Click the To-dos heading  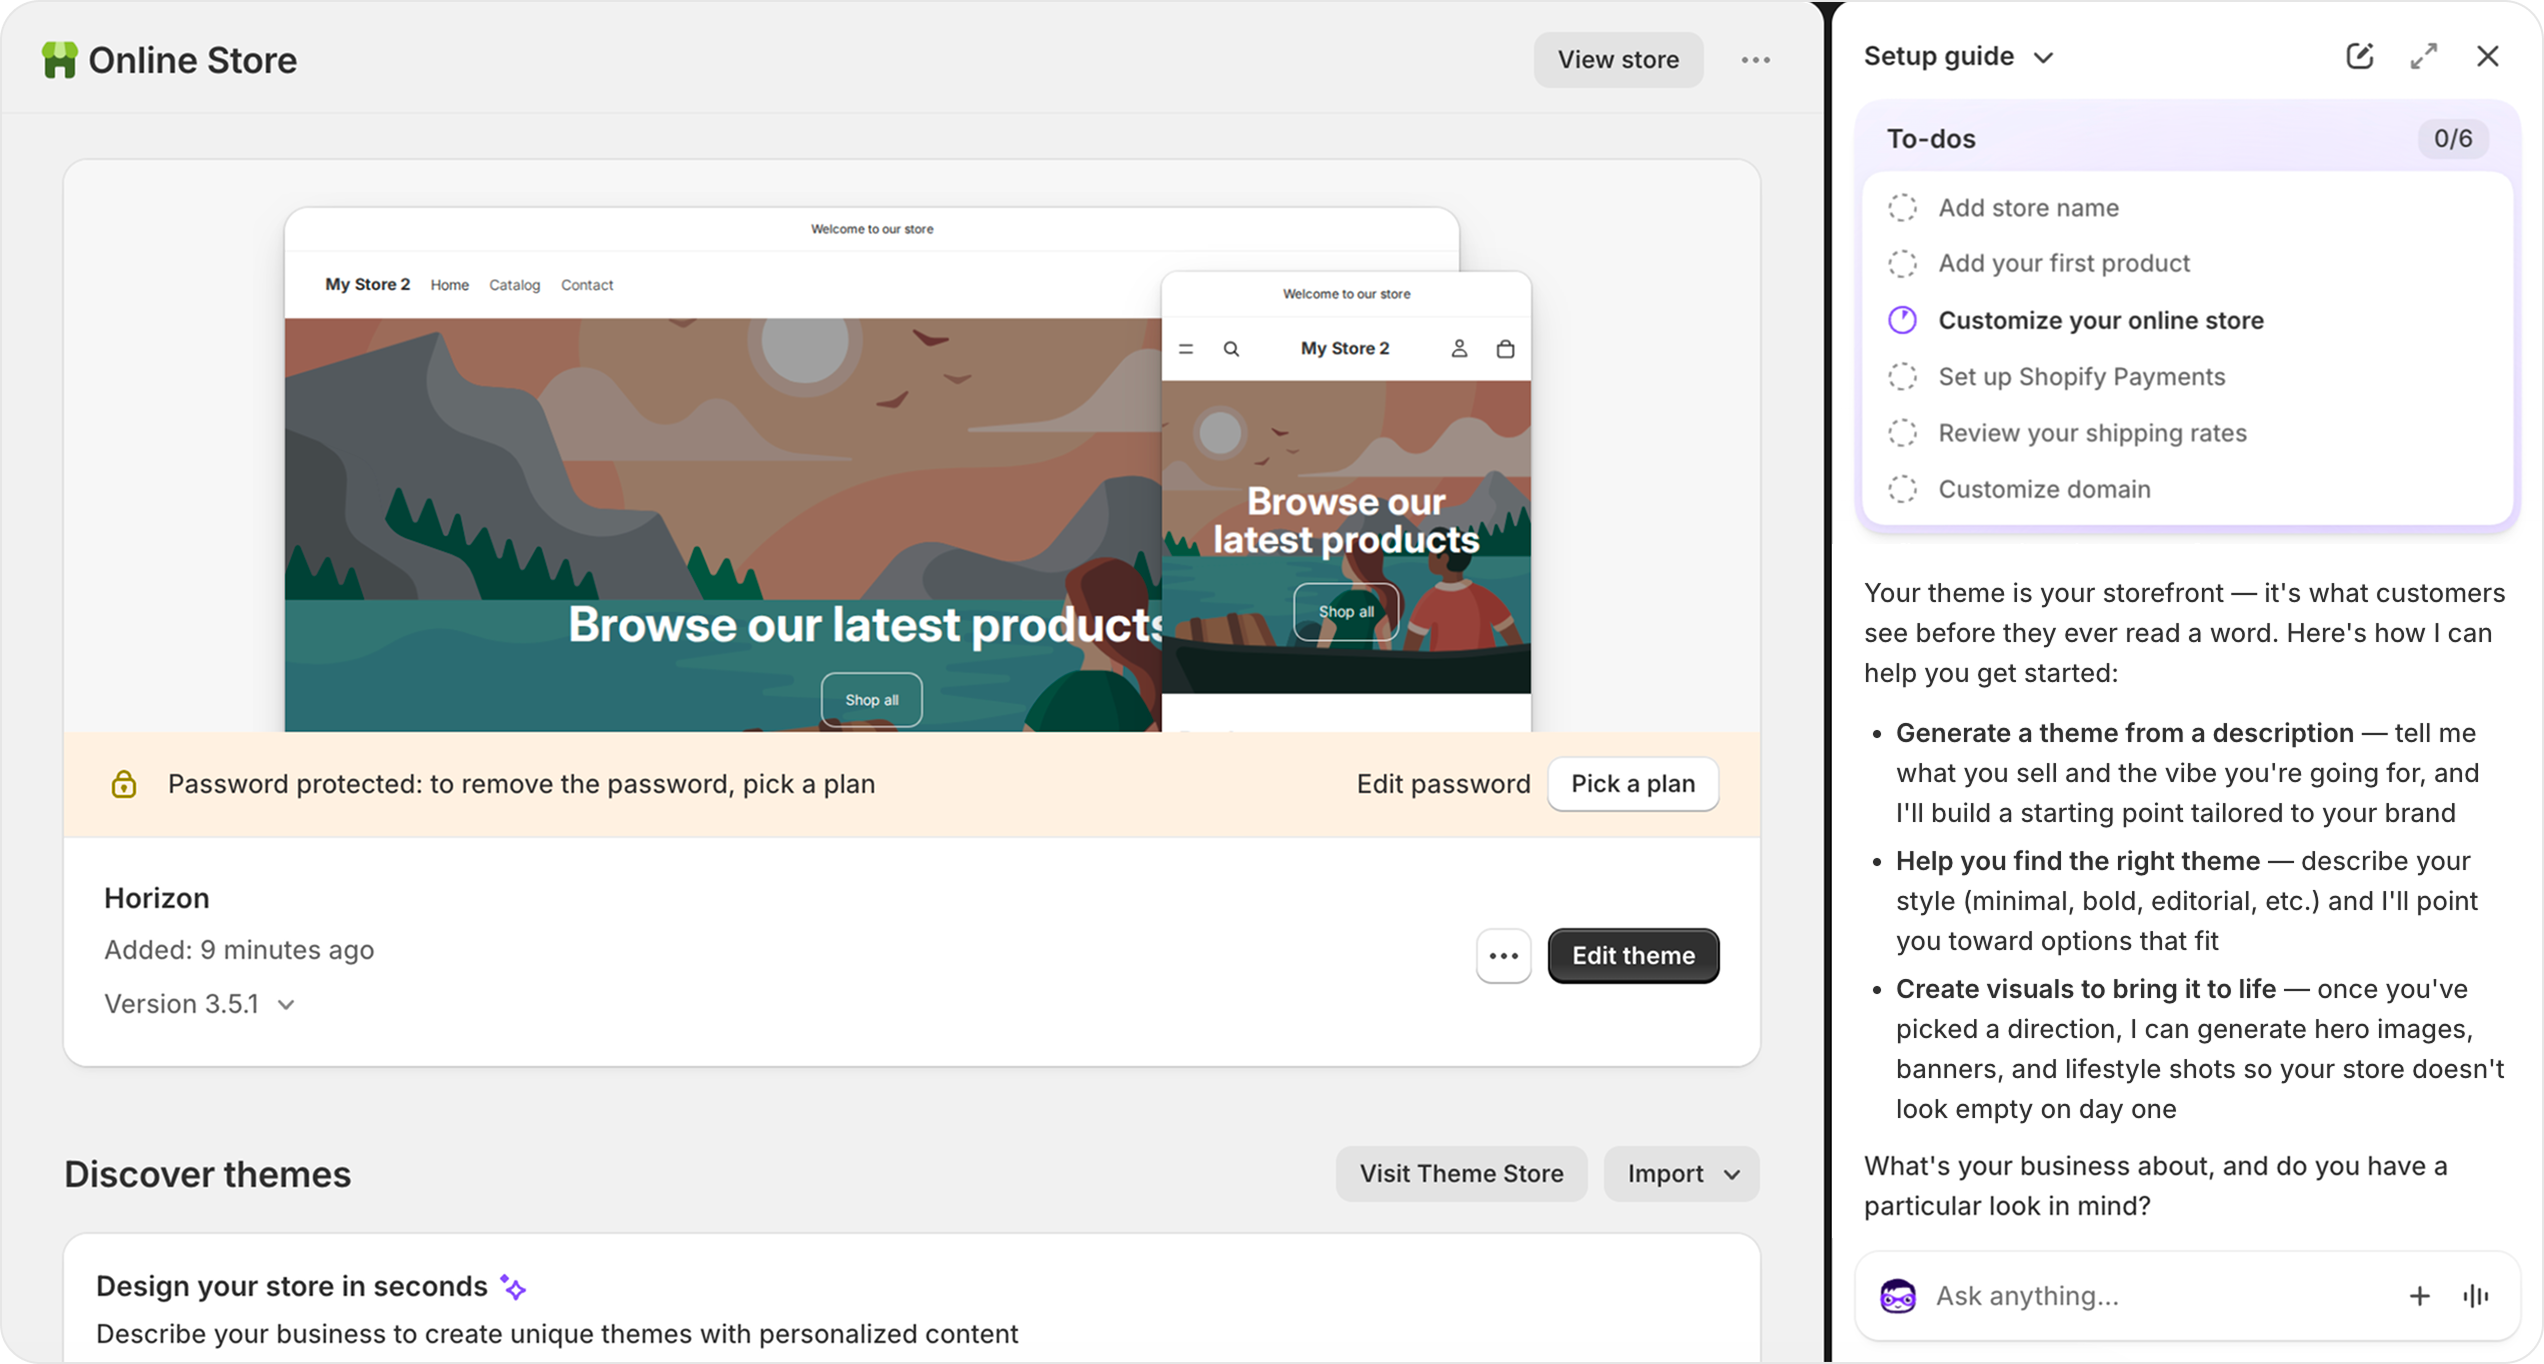click(1931, 139)
